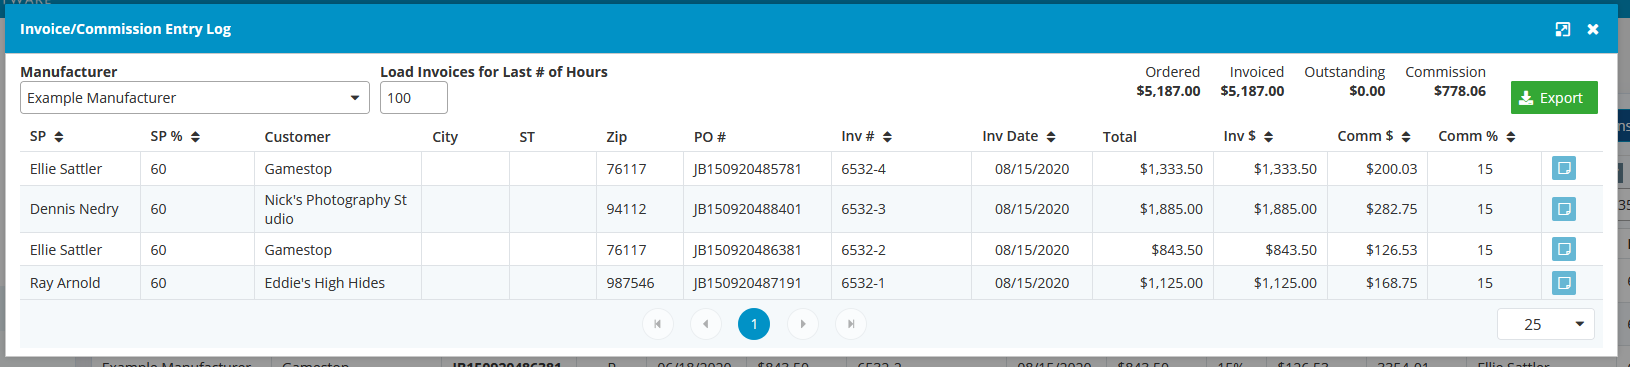Select page 1 in pagination
Viewport: 1630px width, 367px height.
tap(754, 324)
